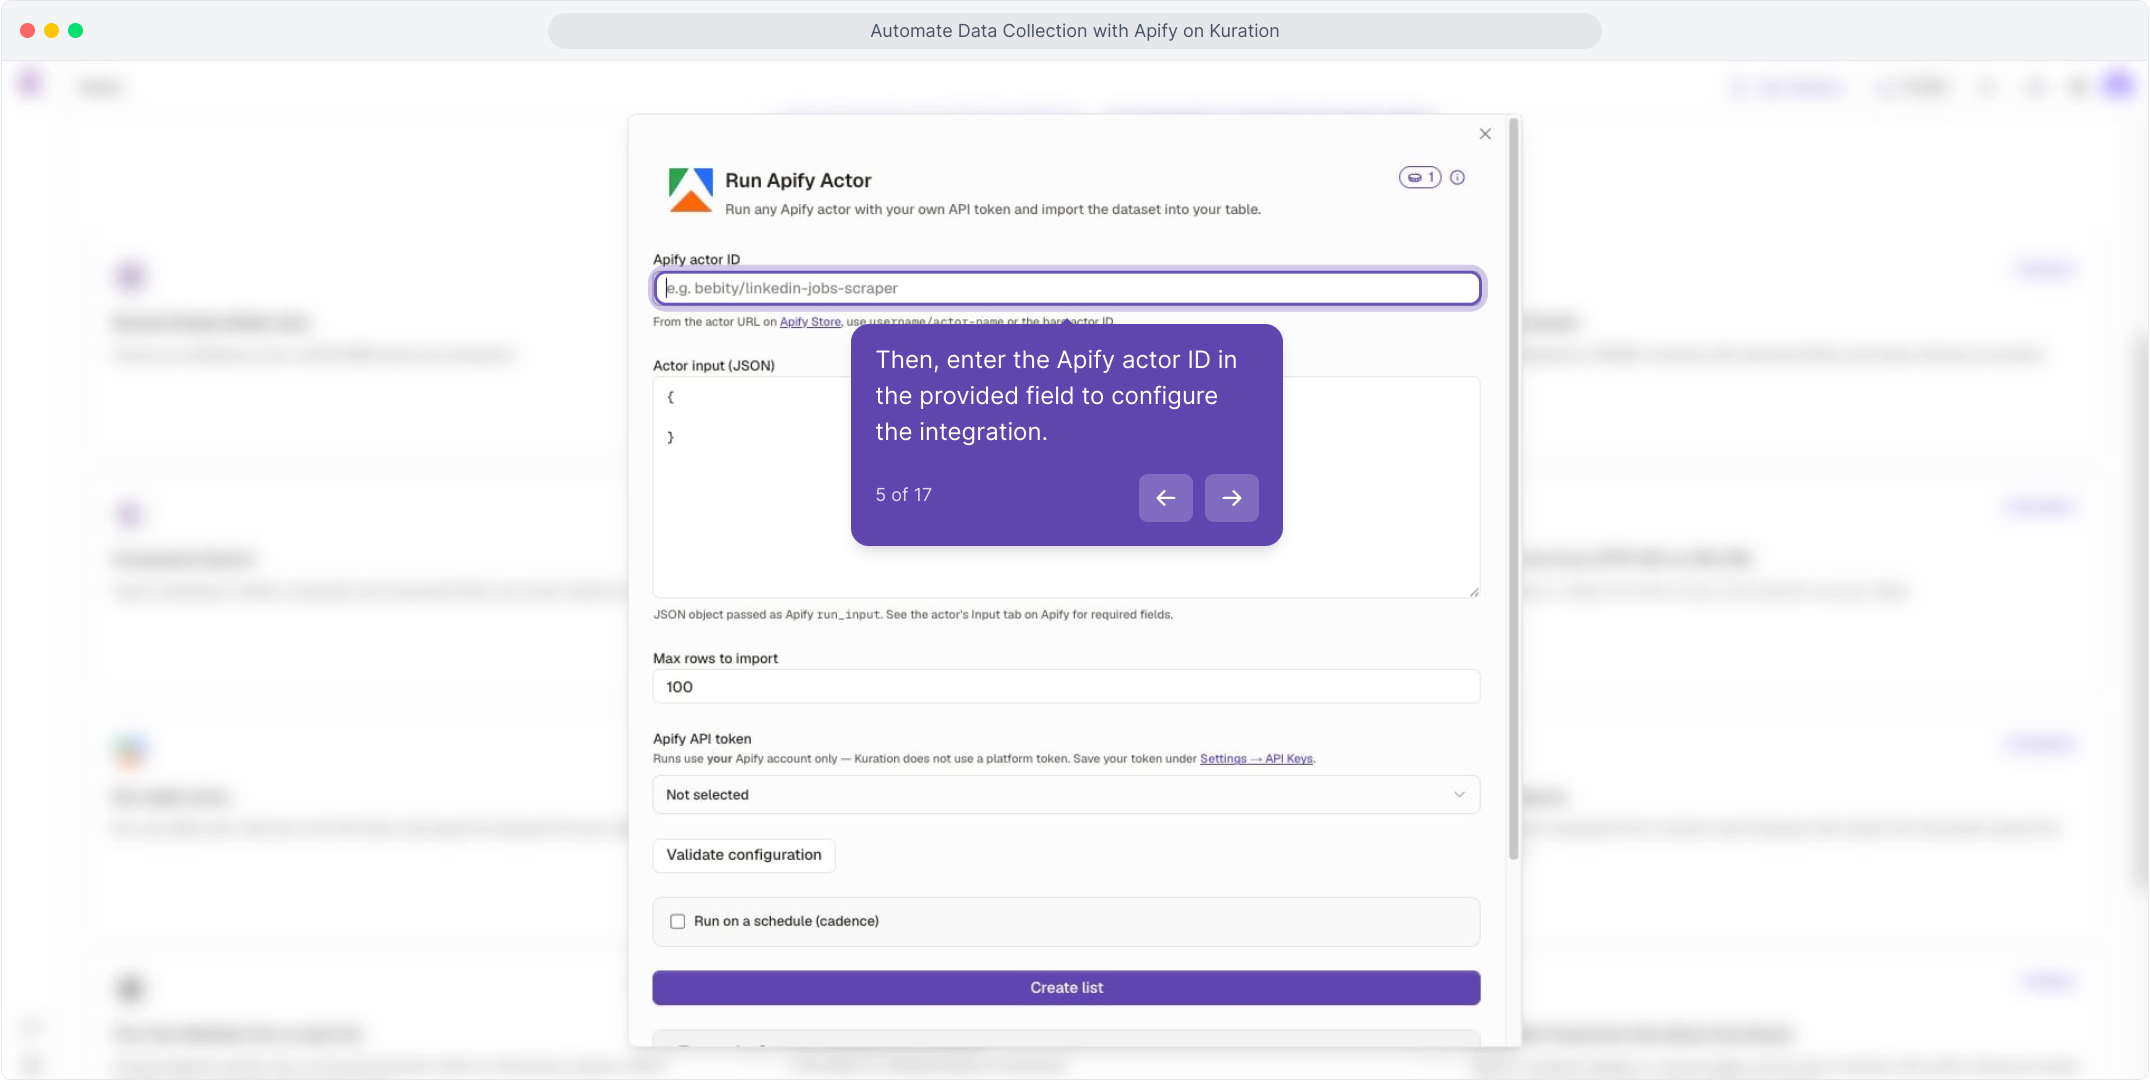The width and height of the screenshot is (2150, 1080).
Task: Advance to next tour step
Action: coord(1232,498)
